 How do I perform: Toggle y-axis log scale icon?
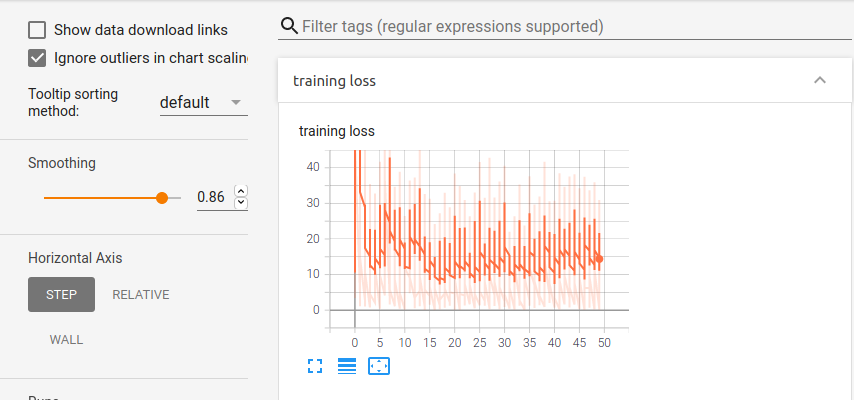point(347,366)
